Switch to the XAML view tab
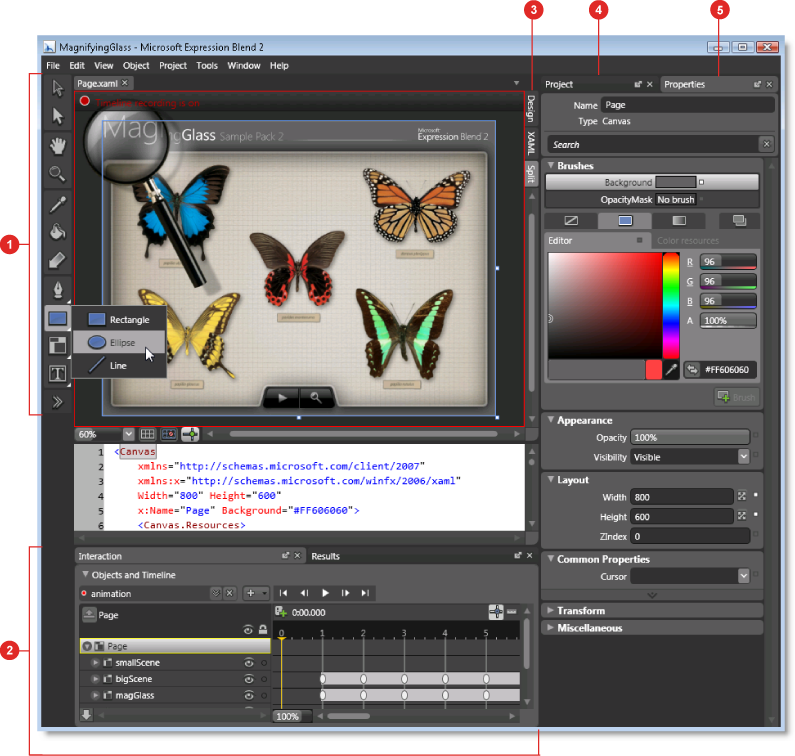Viewport: 795px width, 756px height. 531,143
